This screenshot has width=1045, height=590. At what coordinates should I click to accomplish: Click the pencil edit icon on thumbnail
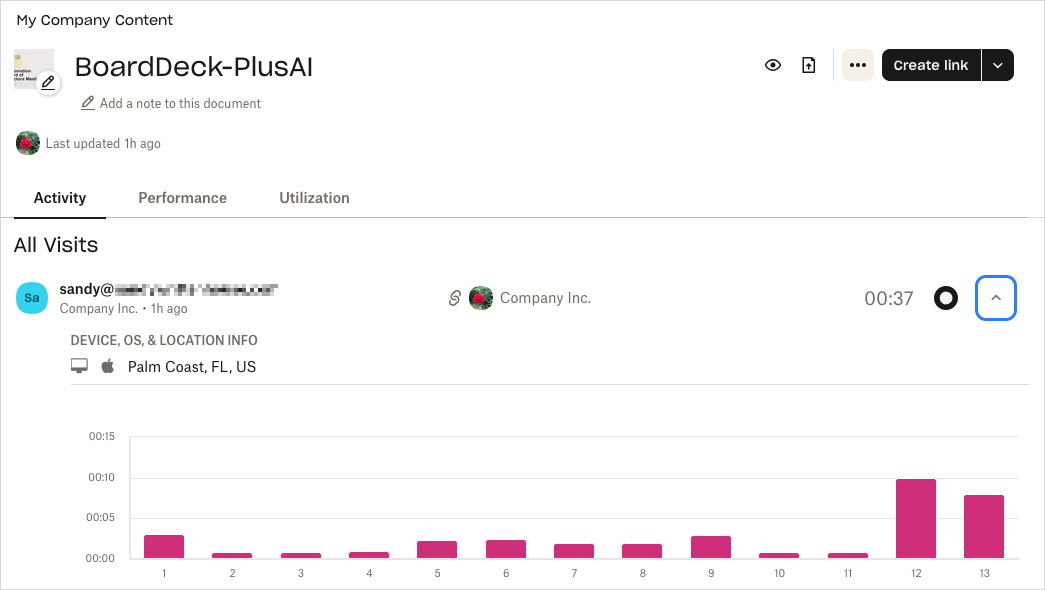tap(48, 83)
